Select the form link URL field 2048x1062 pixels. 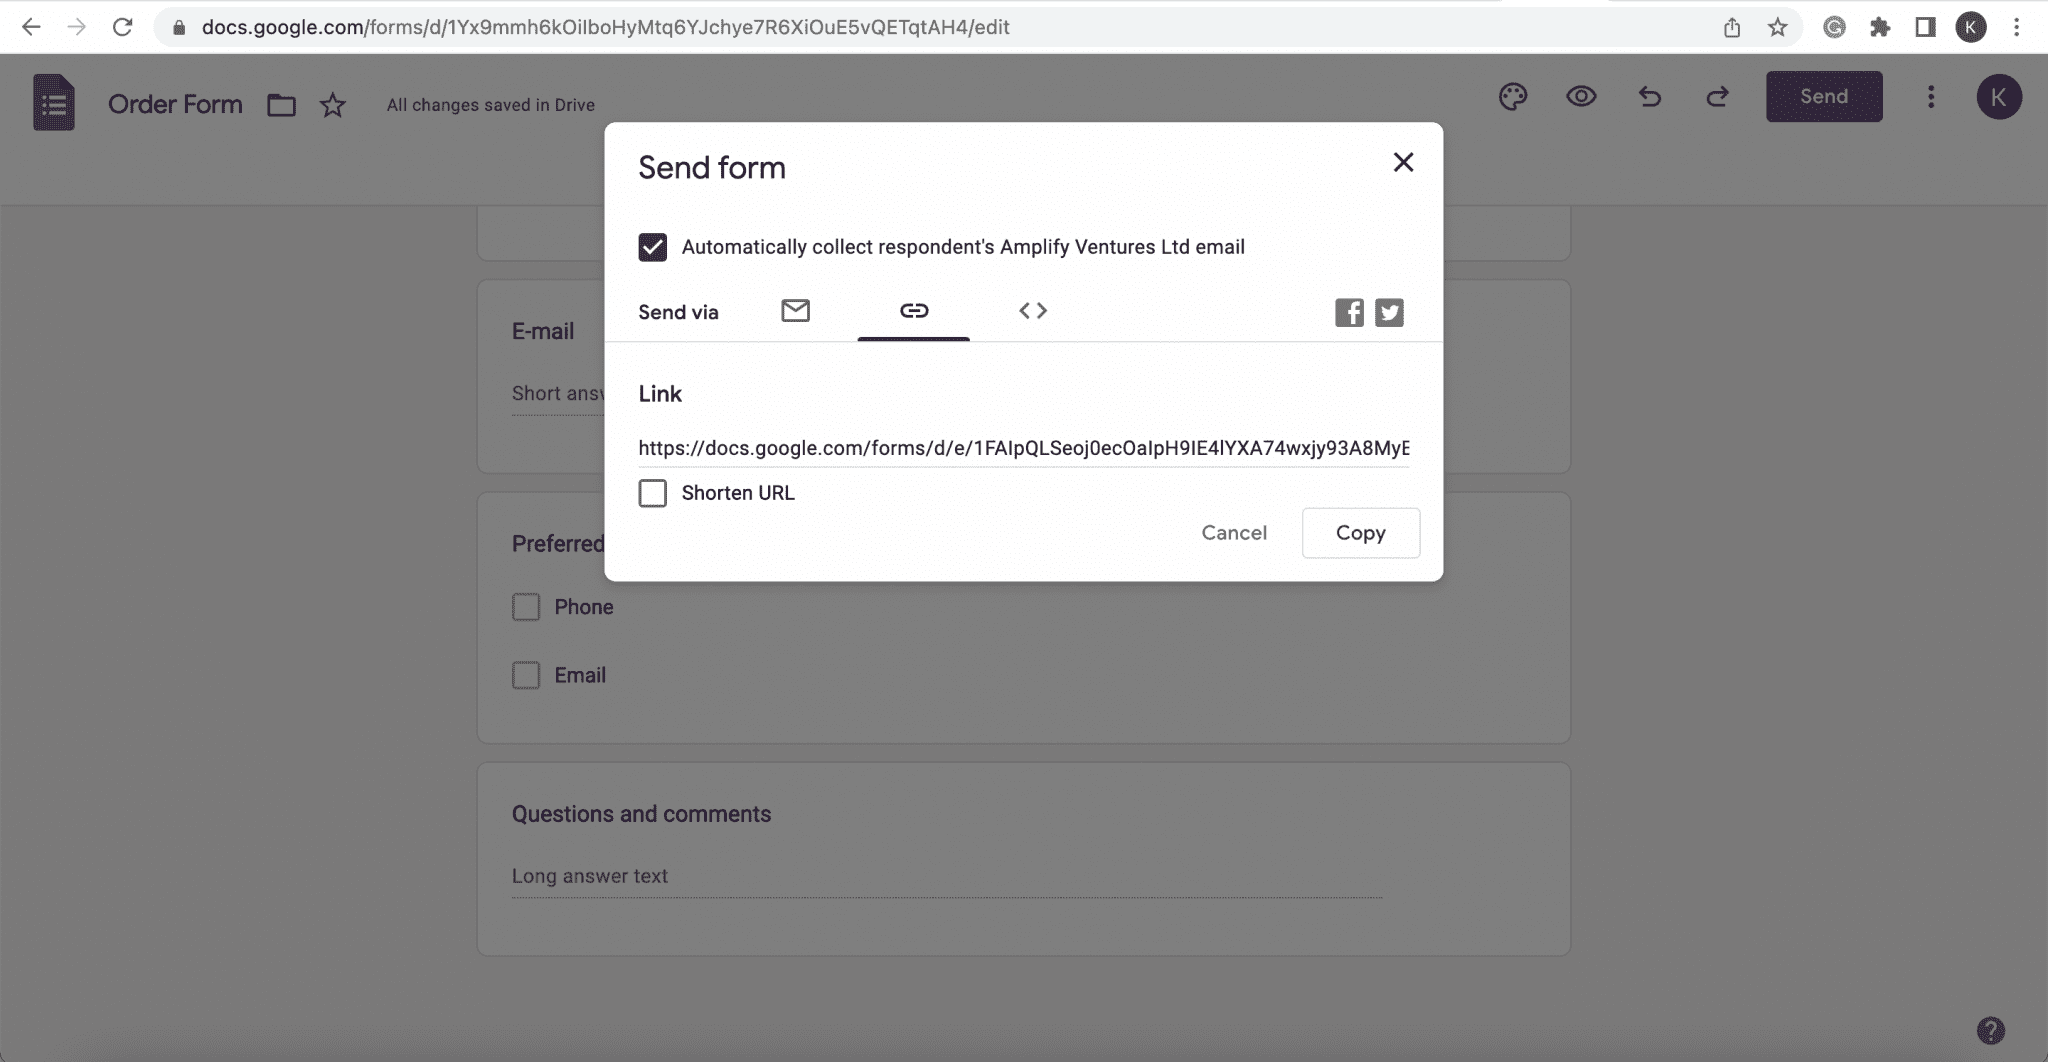pos(1024,448)
